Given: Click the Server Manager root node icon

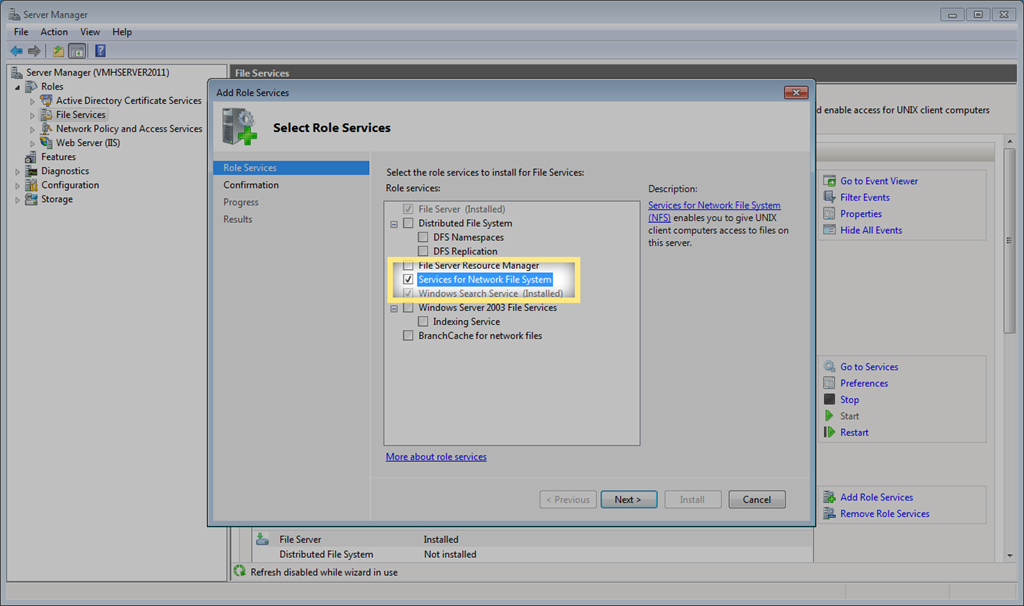Looking at the screenshot, I should coord(16,72).
